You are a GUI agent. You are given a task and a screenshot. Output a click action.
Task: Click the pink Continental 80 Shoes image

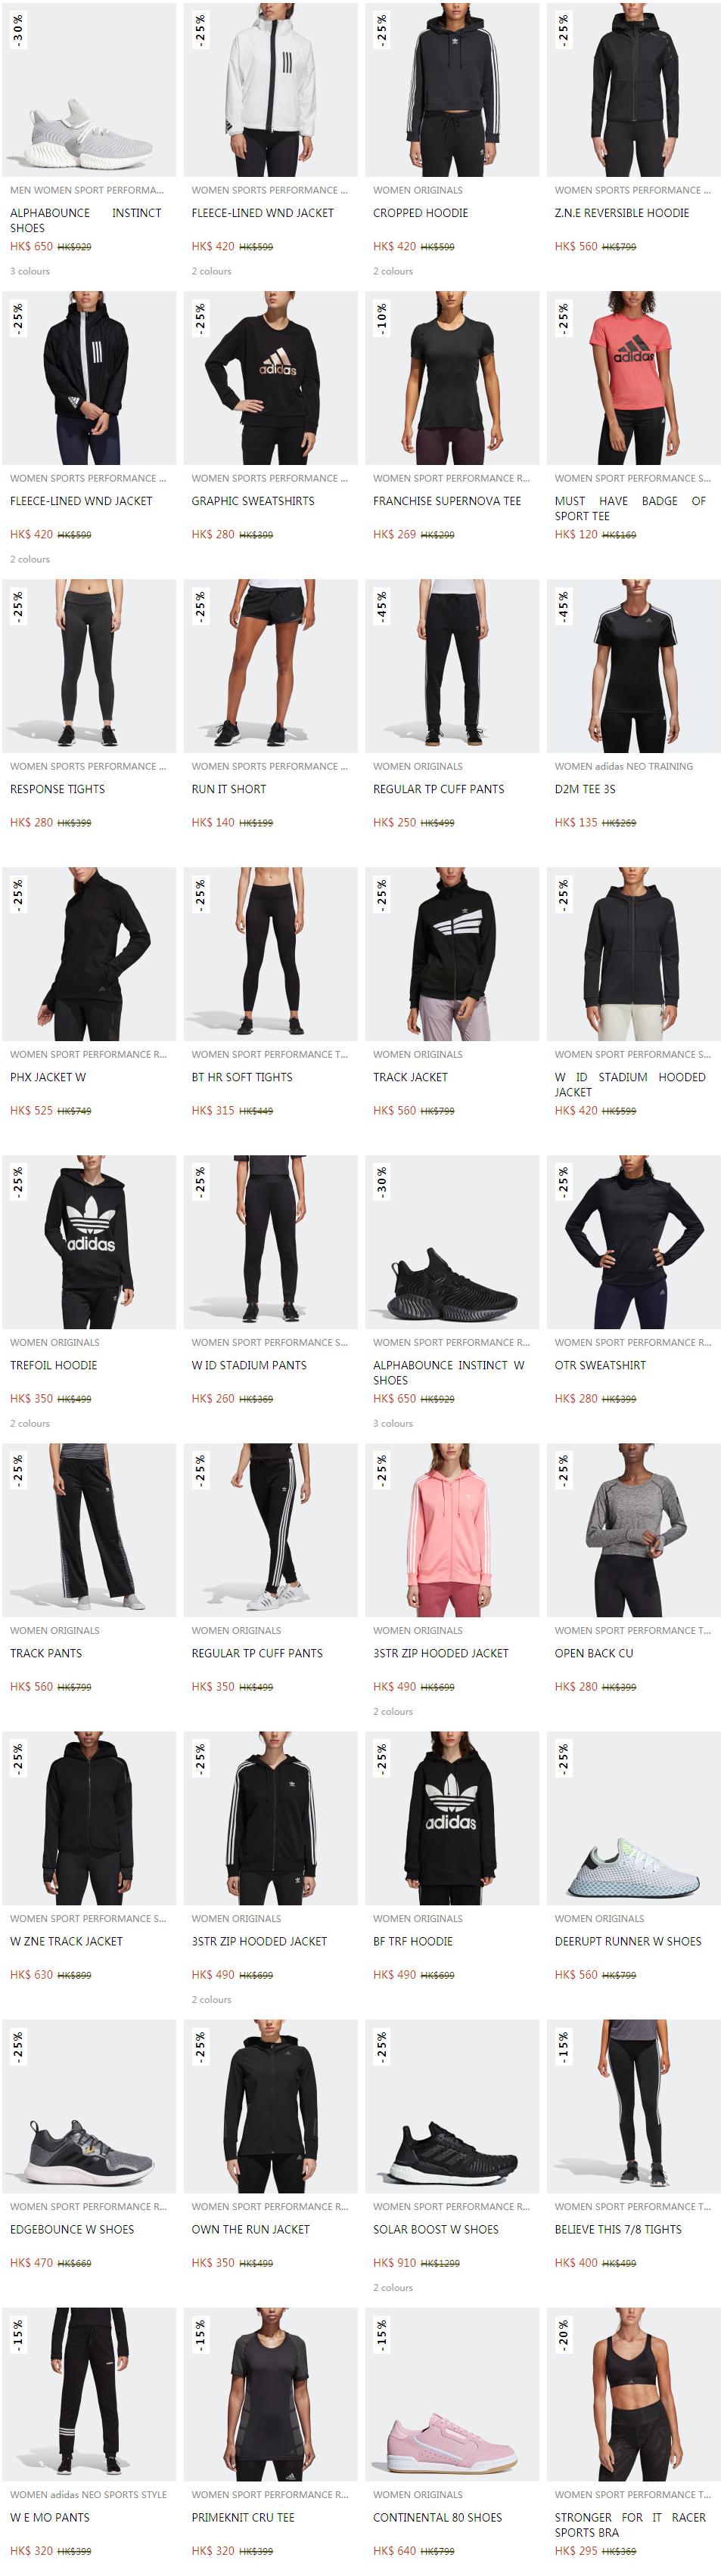tap(452, 2394)
